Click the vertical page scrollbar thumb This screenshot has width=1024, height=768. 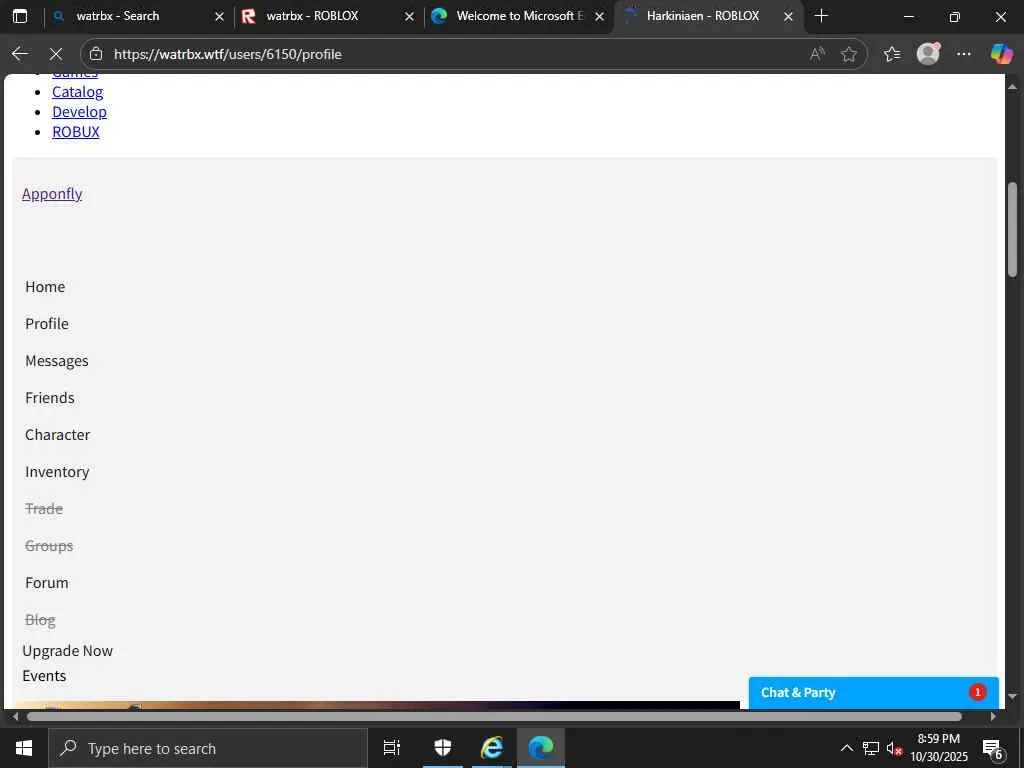tap(1012, 229)
